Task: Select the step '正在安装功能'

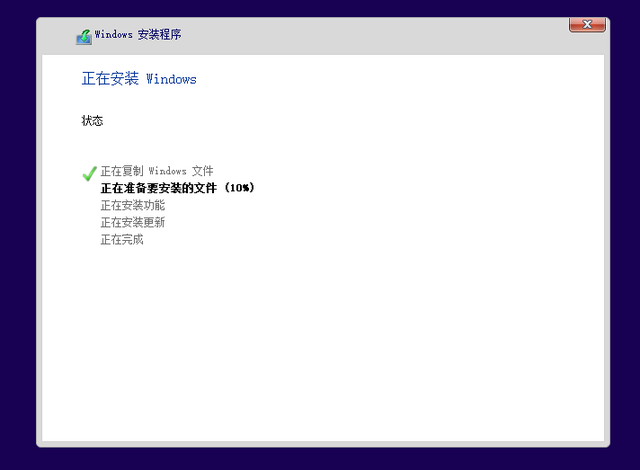Action: [133, 205]
